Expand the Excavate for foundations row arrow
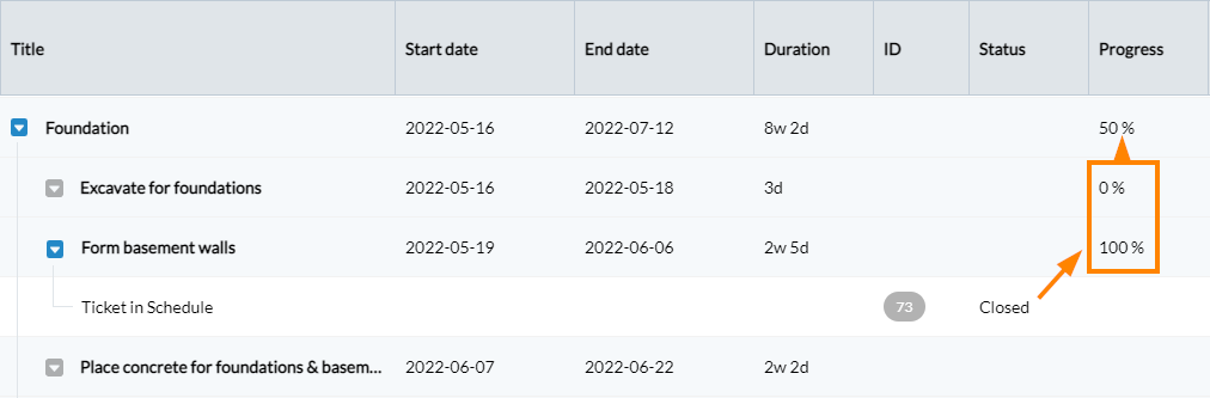1210x398 pixels. tap(55, 188)
